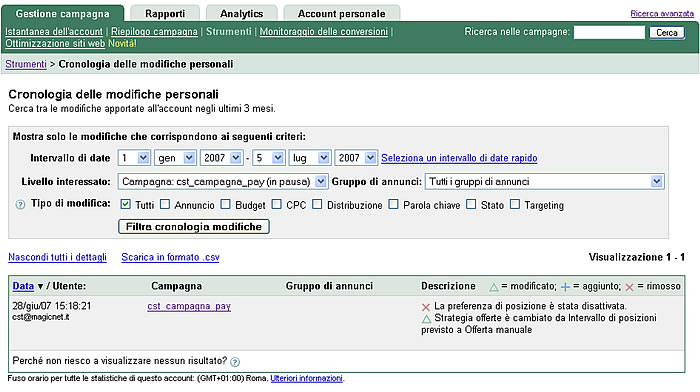Click legend triangle icon for 'modificato'

click(x=493, y=287)
